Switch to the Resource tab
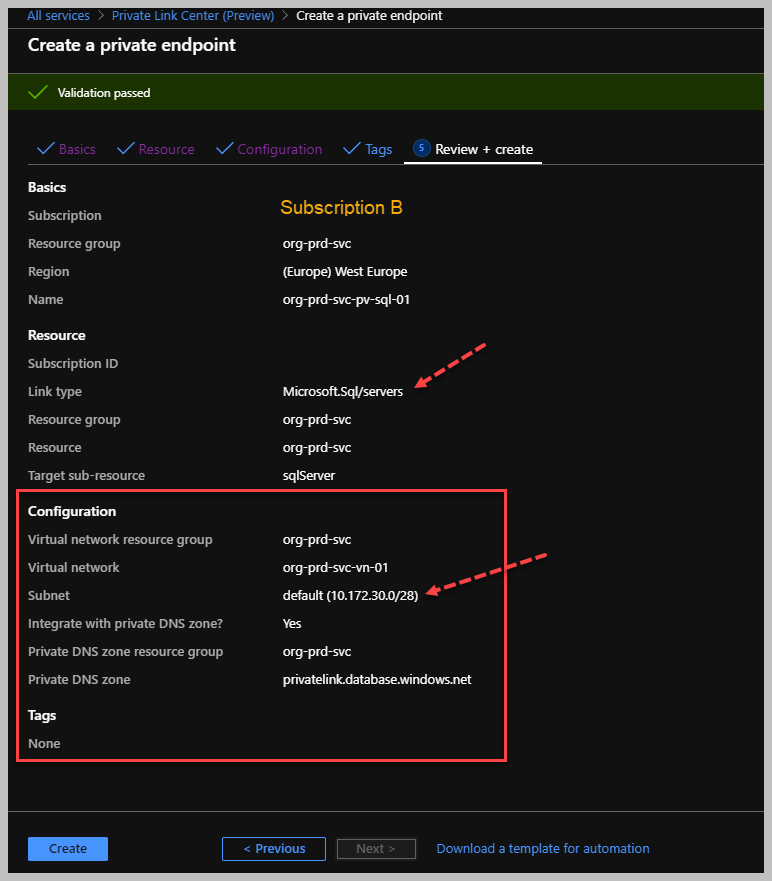The height and width of the screenshot is (881, 772). [166, 149]
